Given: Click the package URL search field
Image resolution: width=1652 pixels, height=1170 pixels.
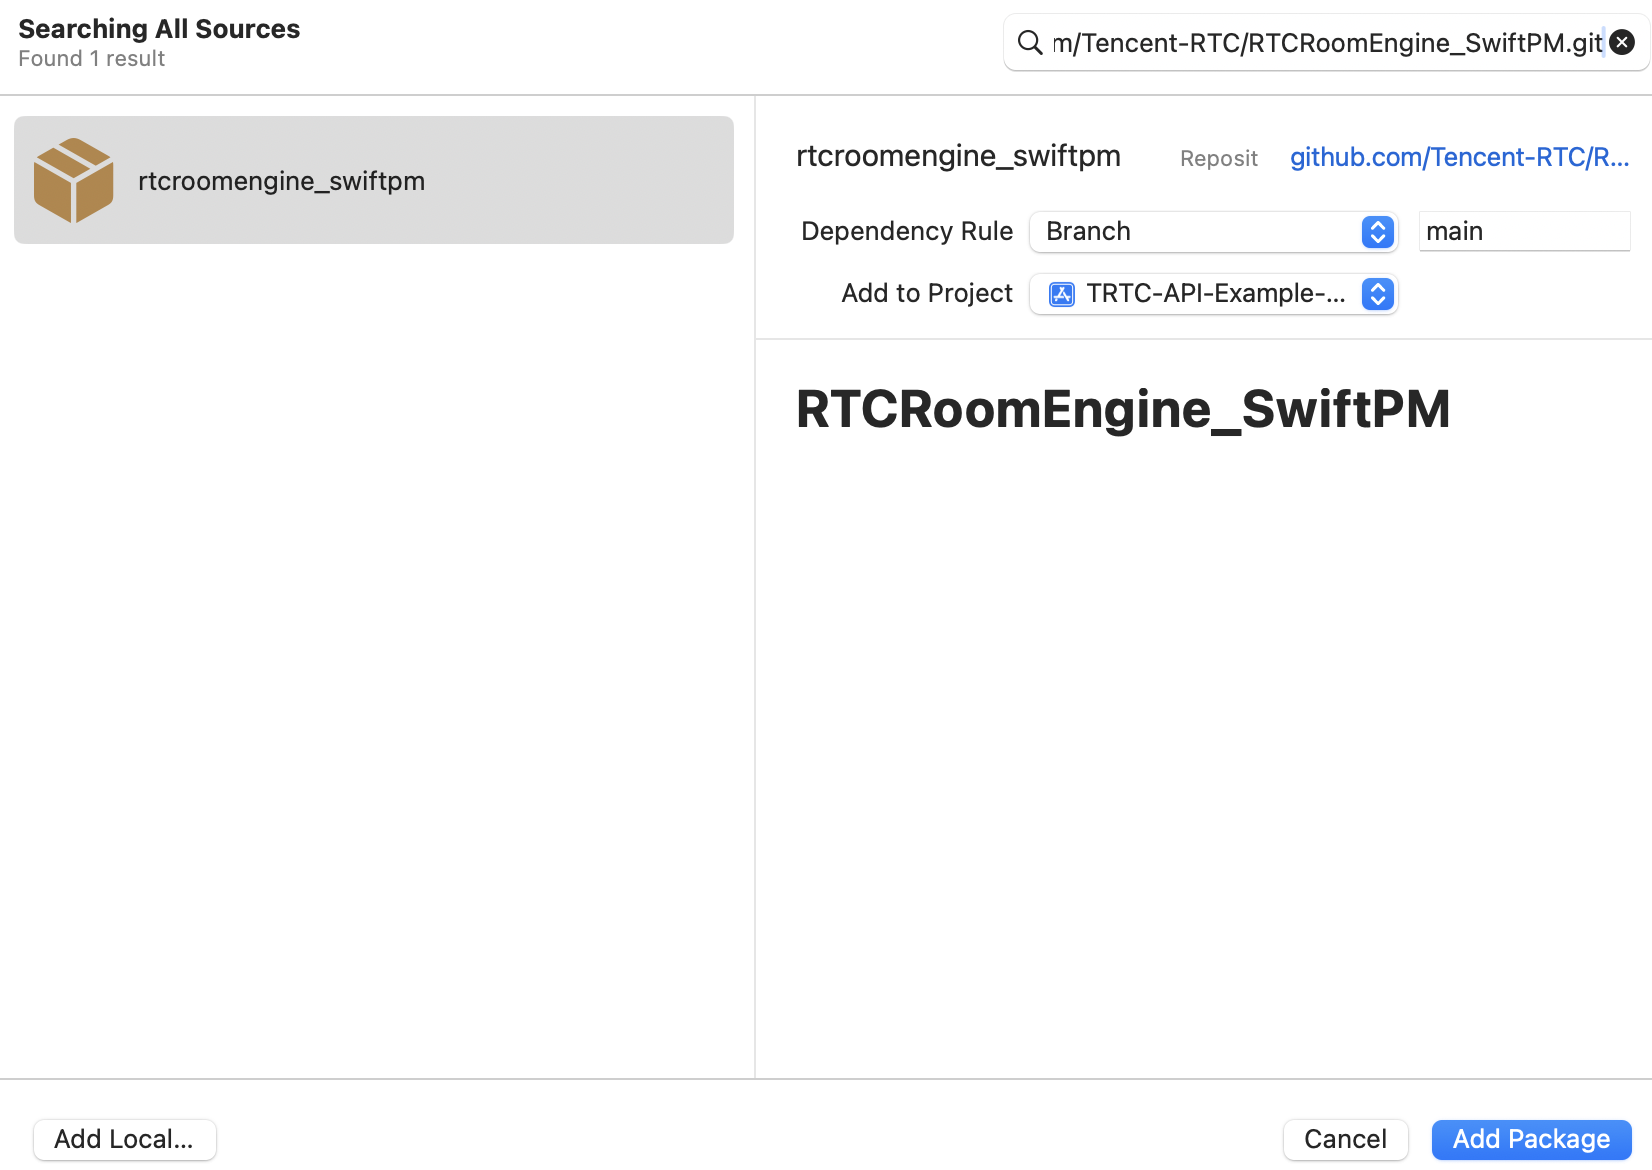Looking at the screenshot, I should click(1325, 43).
